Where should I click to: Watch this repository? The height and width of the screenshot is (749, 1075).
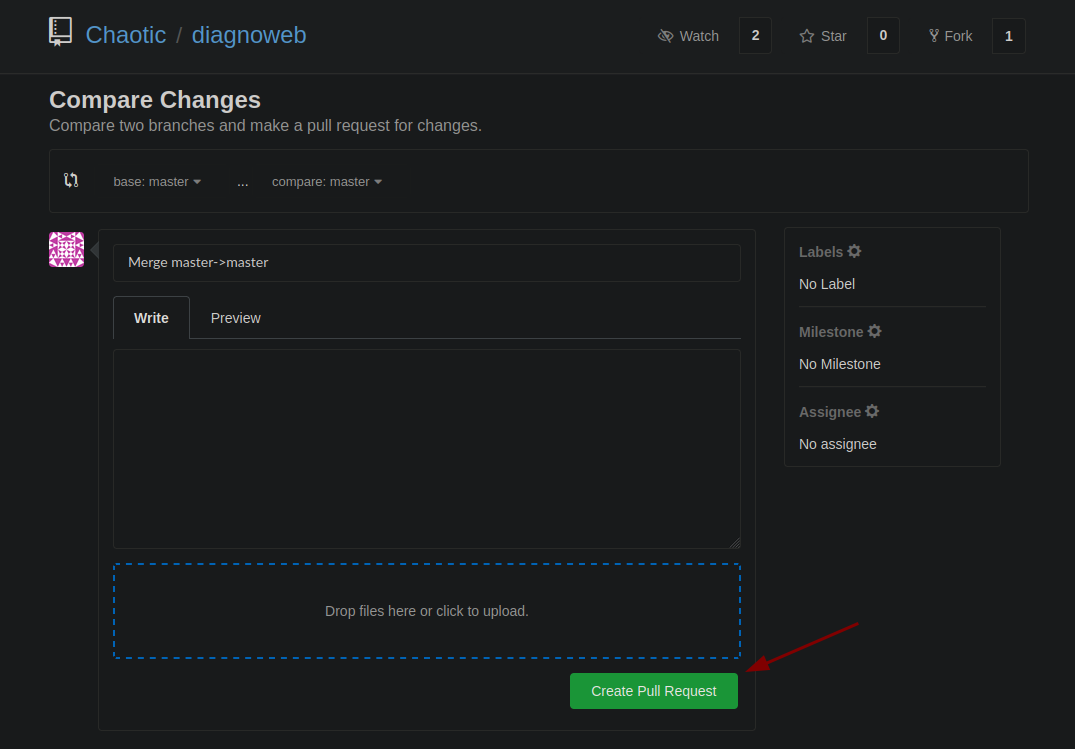click(688, 36)
